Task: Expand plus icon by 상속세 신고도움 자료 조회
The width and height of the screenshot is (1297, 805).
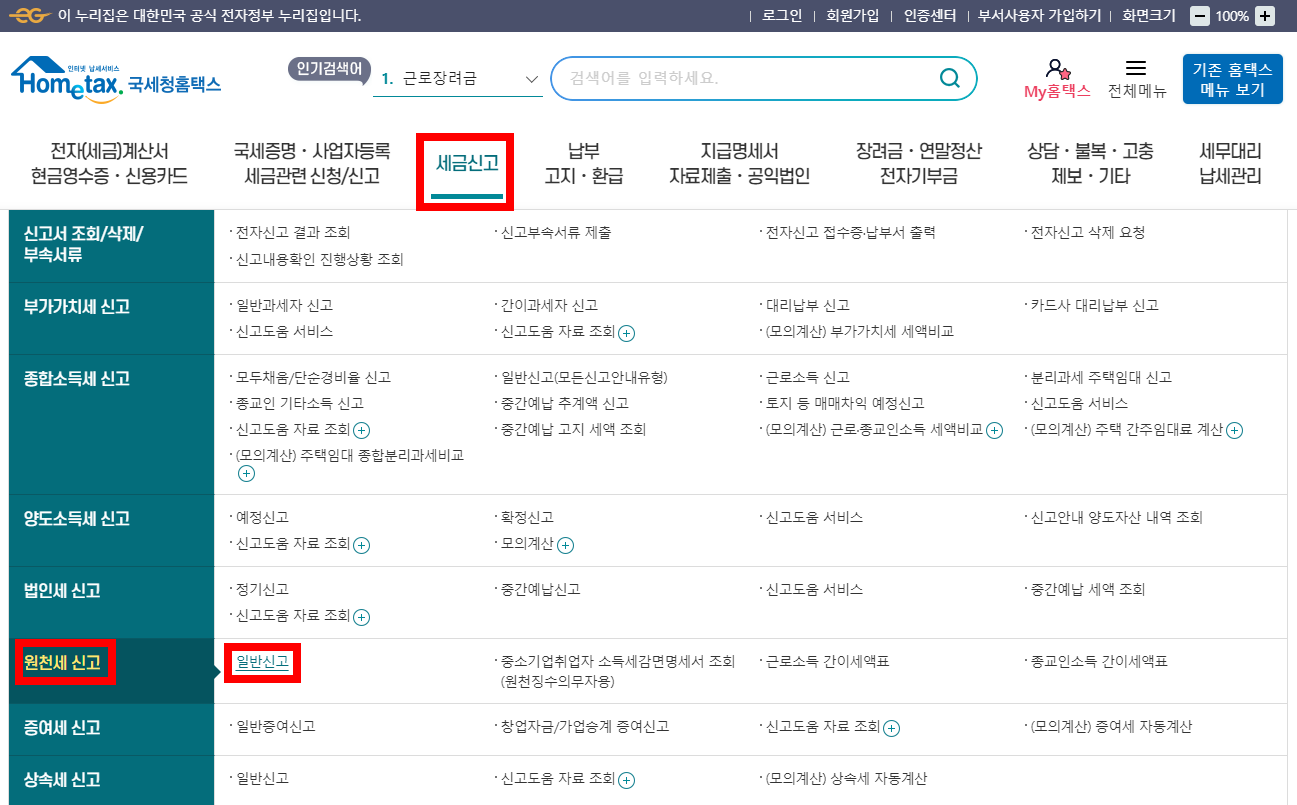Action: pos(627,780)
